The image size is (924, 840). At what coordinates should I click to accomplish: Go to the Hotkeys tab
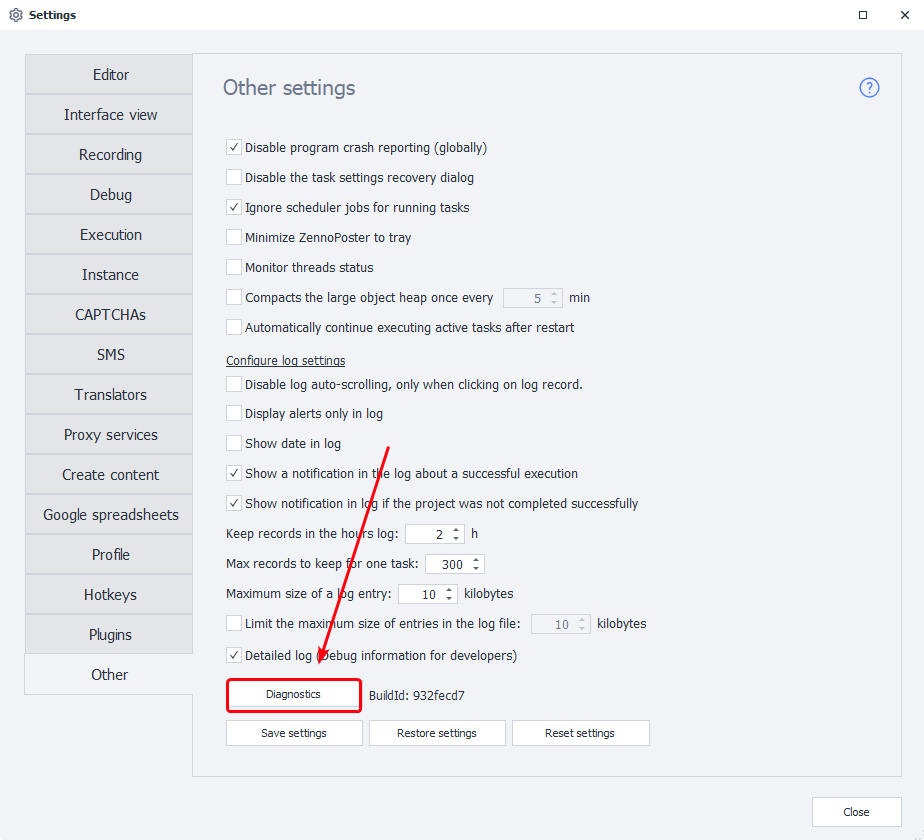click(110, 595)
